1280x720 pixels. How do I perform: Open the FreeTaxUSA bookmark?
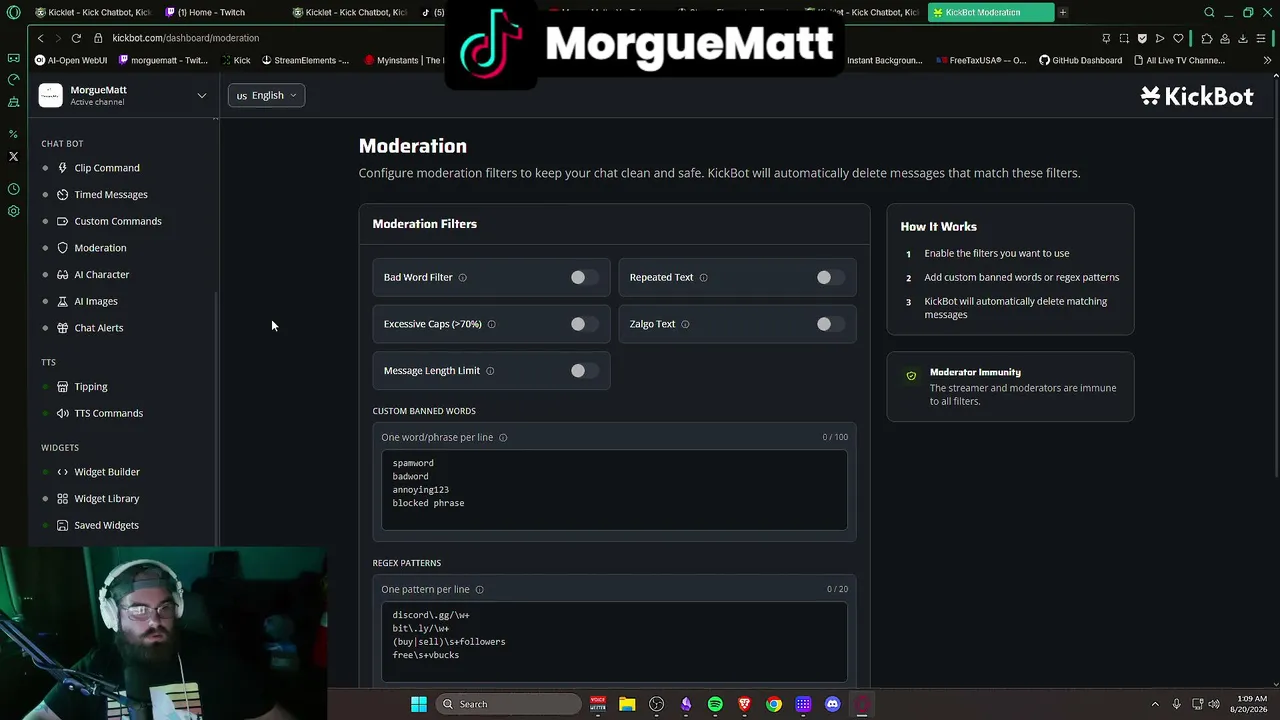tap(981, 60)
